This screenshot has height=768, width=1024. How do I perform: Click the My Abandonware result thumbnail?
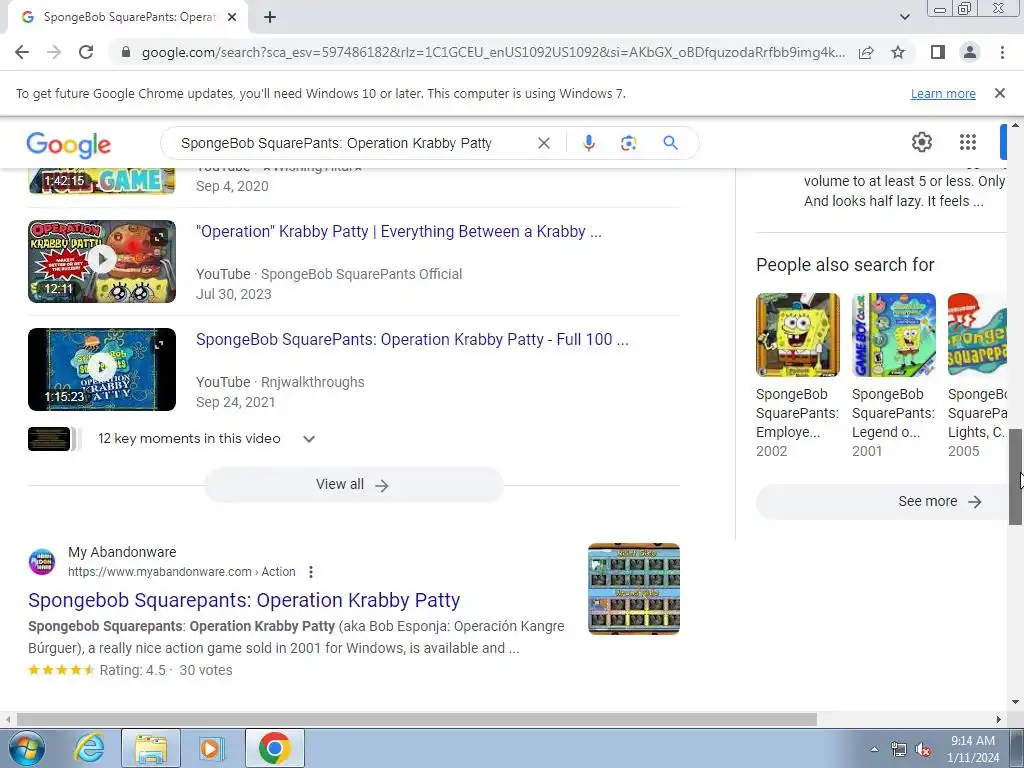633,588
